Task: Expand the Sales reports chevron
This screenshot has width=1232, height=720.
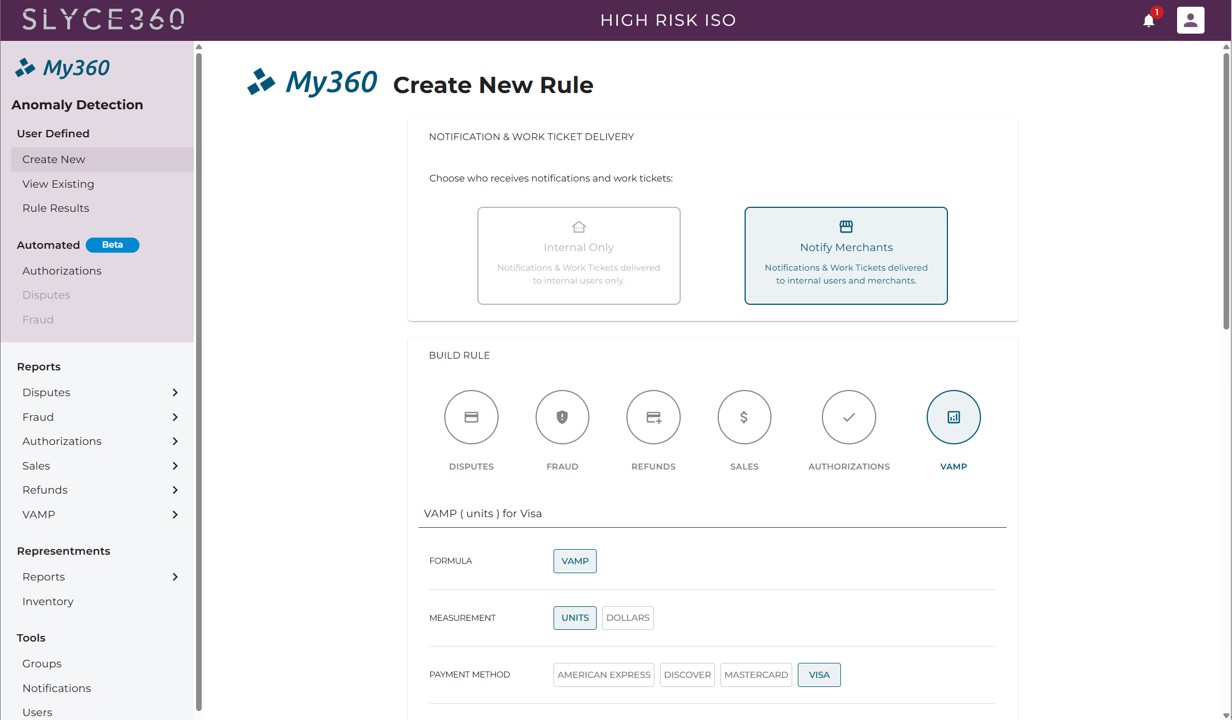Action: tap(175, 466)
